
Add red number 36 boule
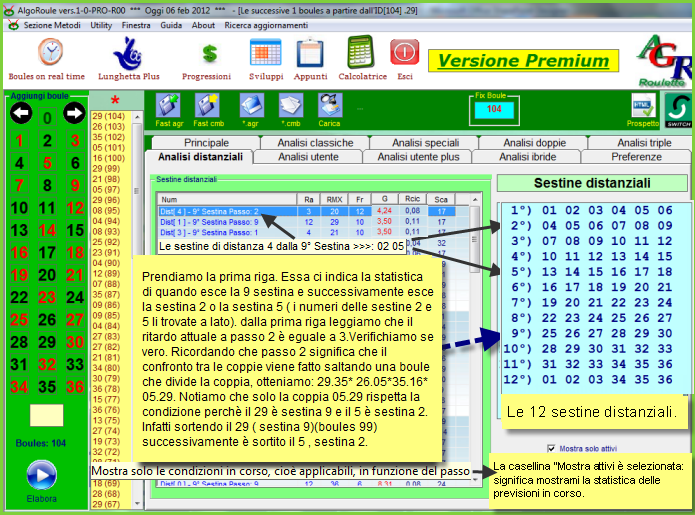point(75,387)
